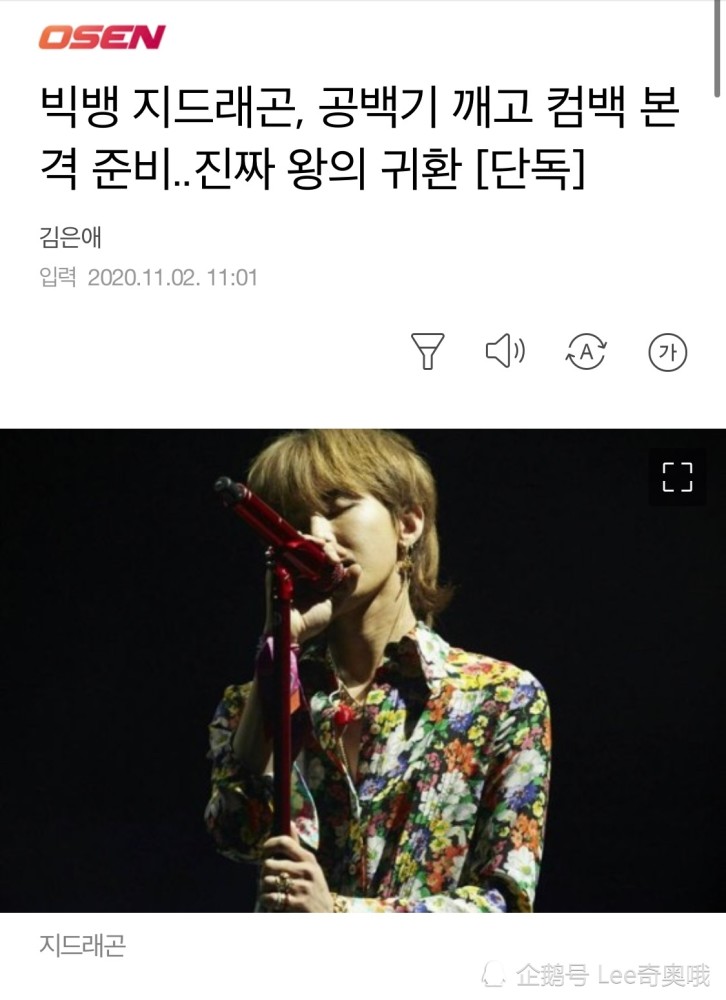The image size is (726, 1000).
Task: Click the watermark text Lee奇奥哦
Action: click(x=654, y=976)
